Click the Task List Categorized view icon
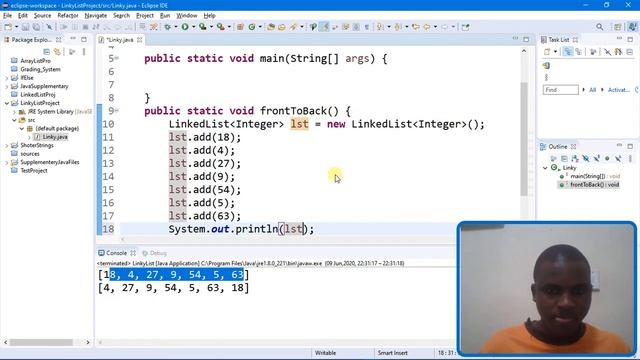 point(568,52)
